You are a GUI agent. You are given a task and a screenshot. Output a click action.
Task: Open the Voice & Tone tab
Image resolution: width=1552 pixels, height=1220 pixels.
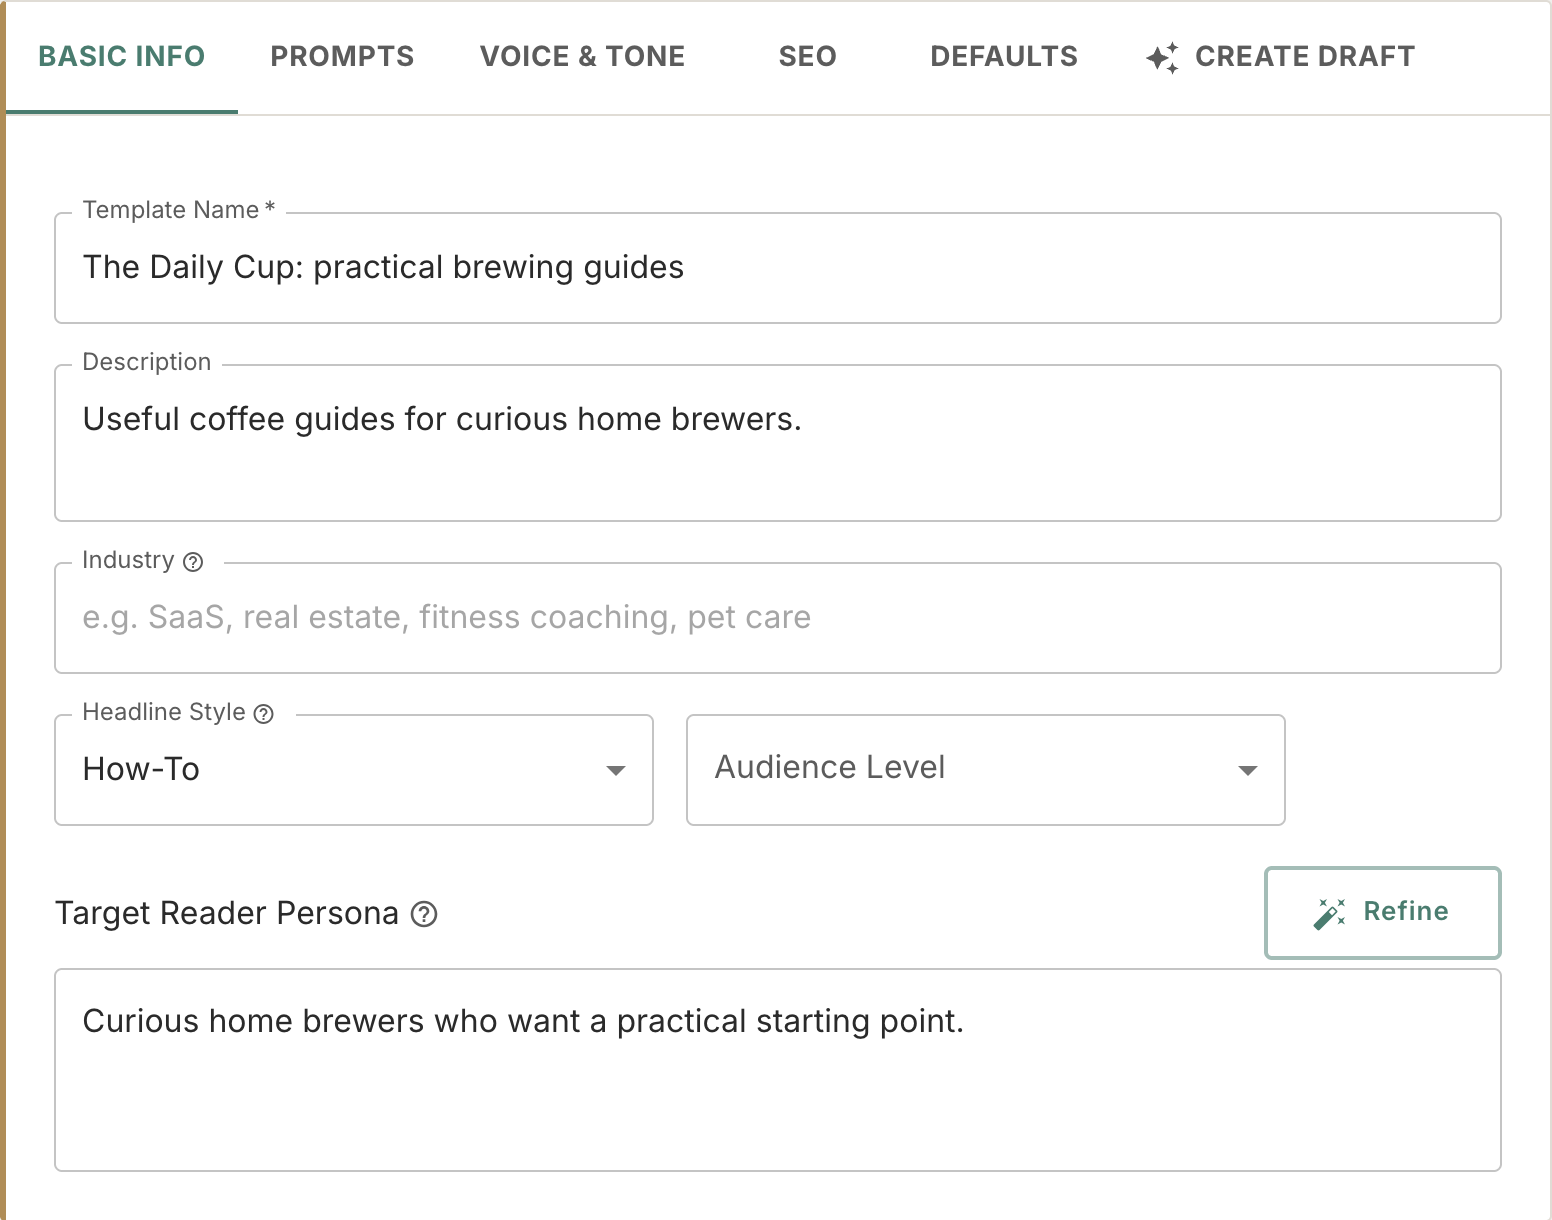click(x=582, y=57)
